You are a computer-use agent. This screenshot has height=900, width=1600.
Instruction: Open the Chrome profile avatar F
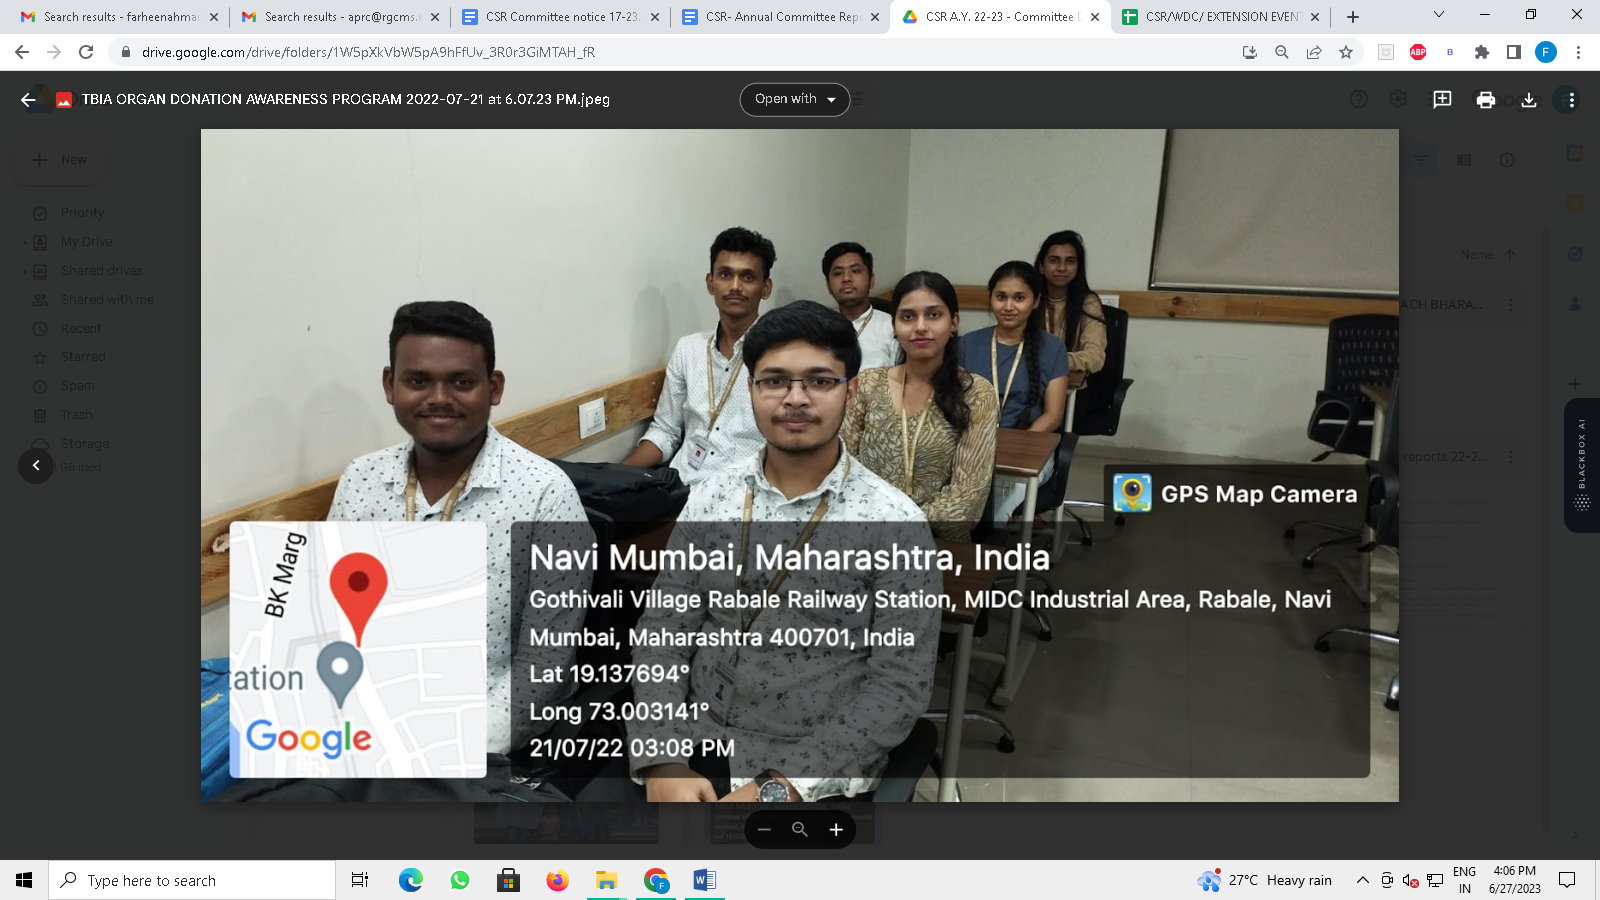[x=1546, y=52]
